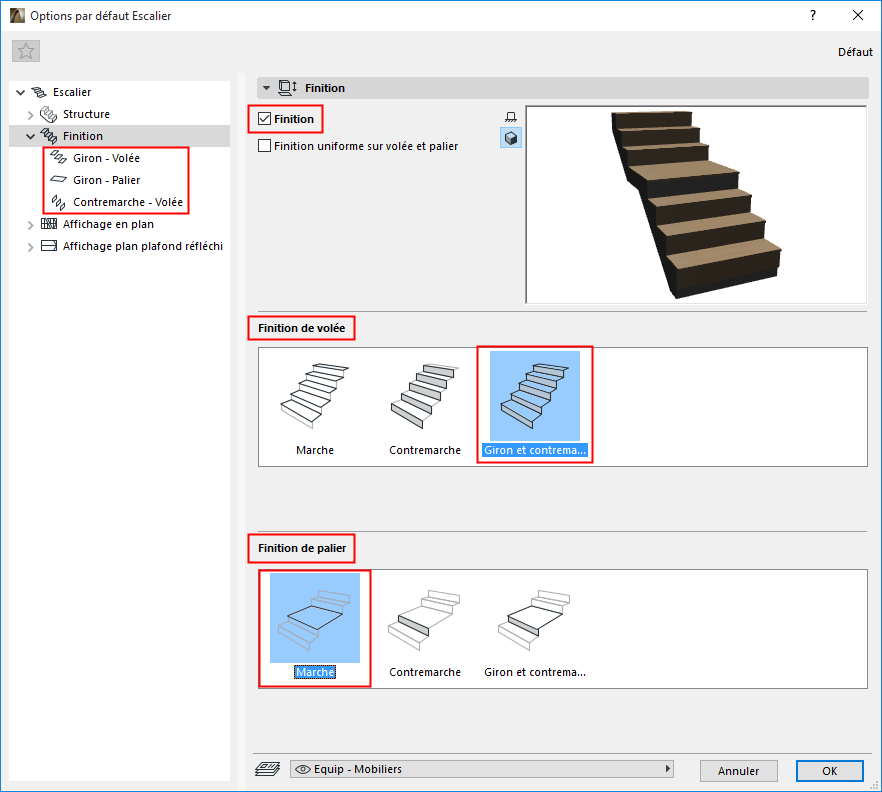The image size is (882, 792).
Task: Enable Finition uniforme sur volée et palier
Action: coord(264,146)
